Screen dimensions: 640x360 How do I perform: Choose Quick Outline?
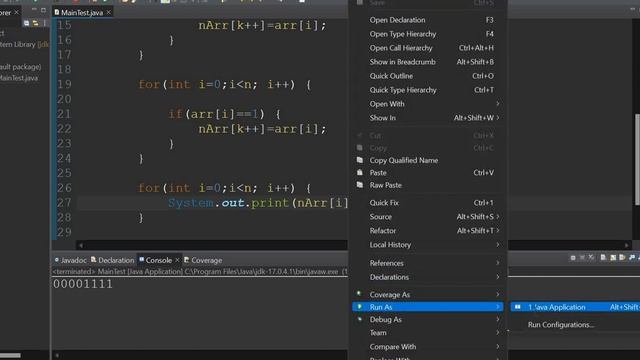428,76
